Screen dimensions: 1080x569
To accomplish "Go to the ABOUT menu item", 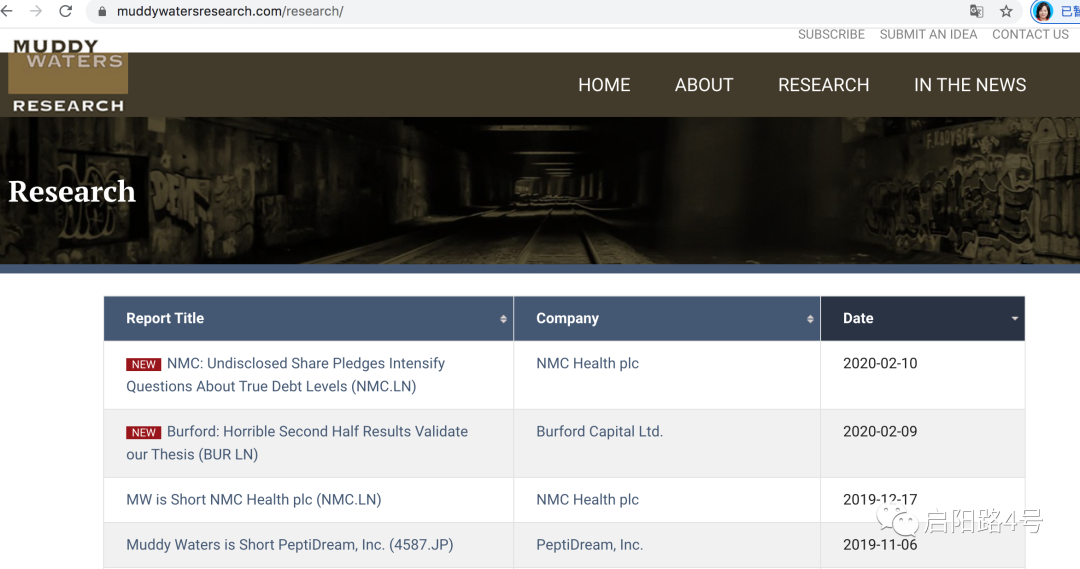I will pos(704,85).
